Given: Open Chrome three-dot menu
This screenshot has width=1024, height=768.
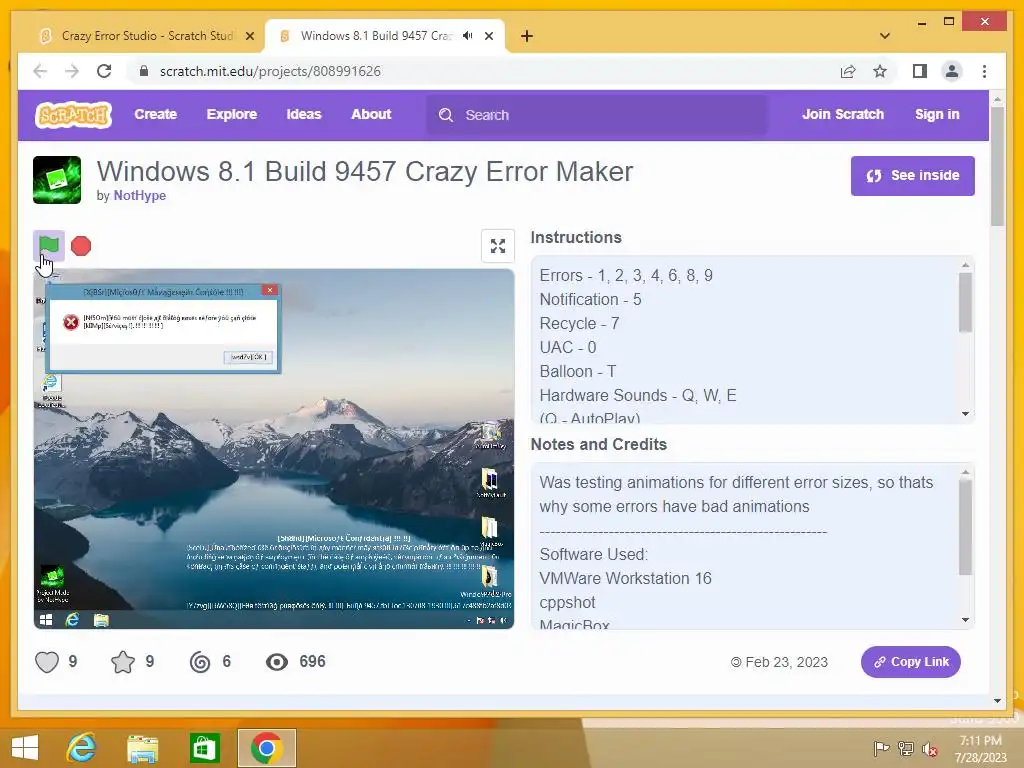Looking at the screenshot, I should point(984,71).
